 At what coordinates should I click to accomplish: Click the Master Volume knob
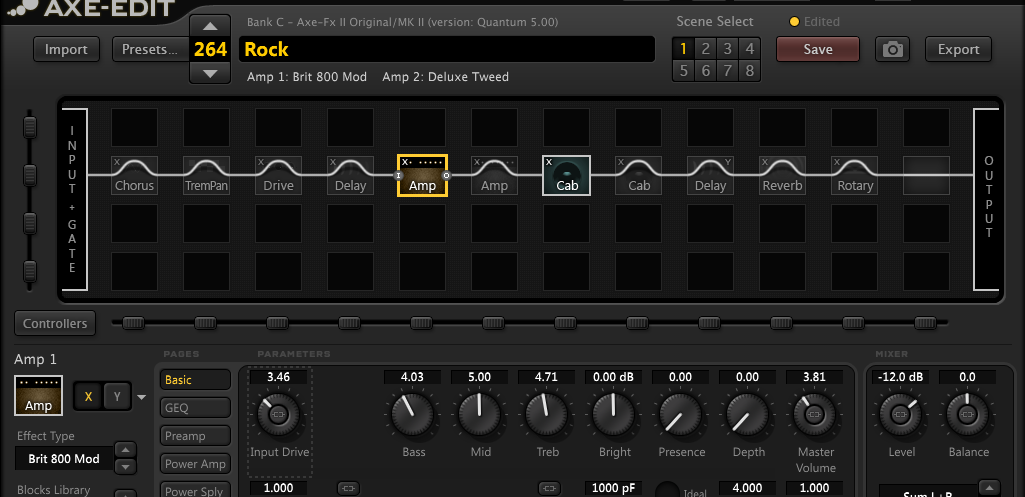(815, 413)
